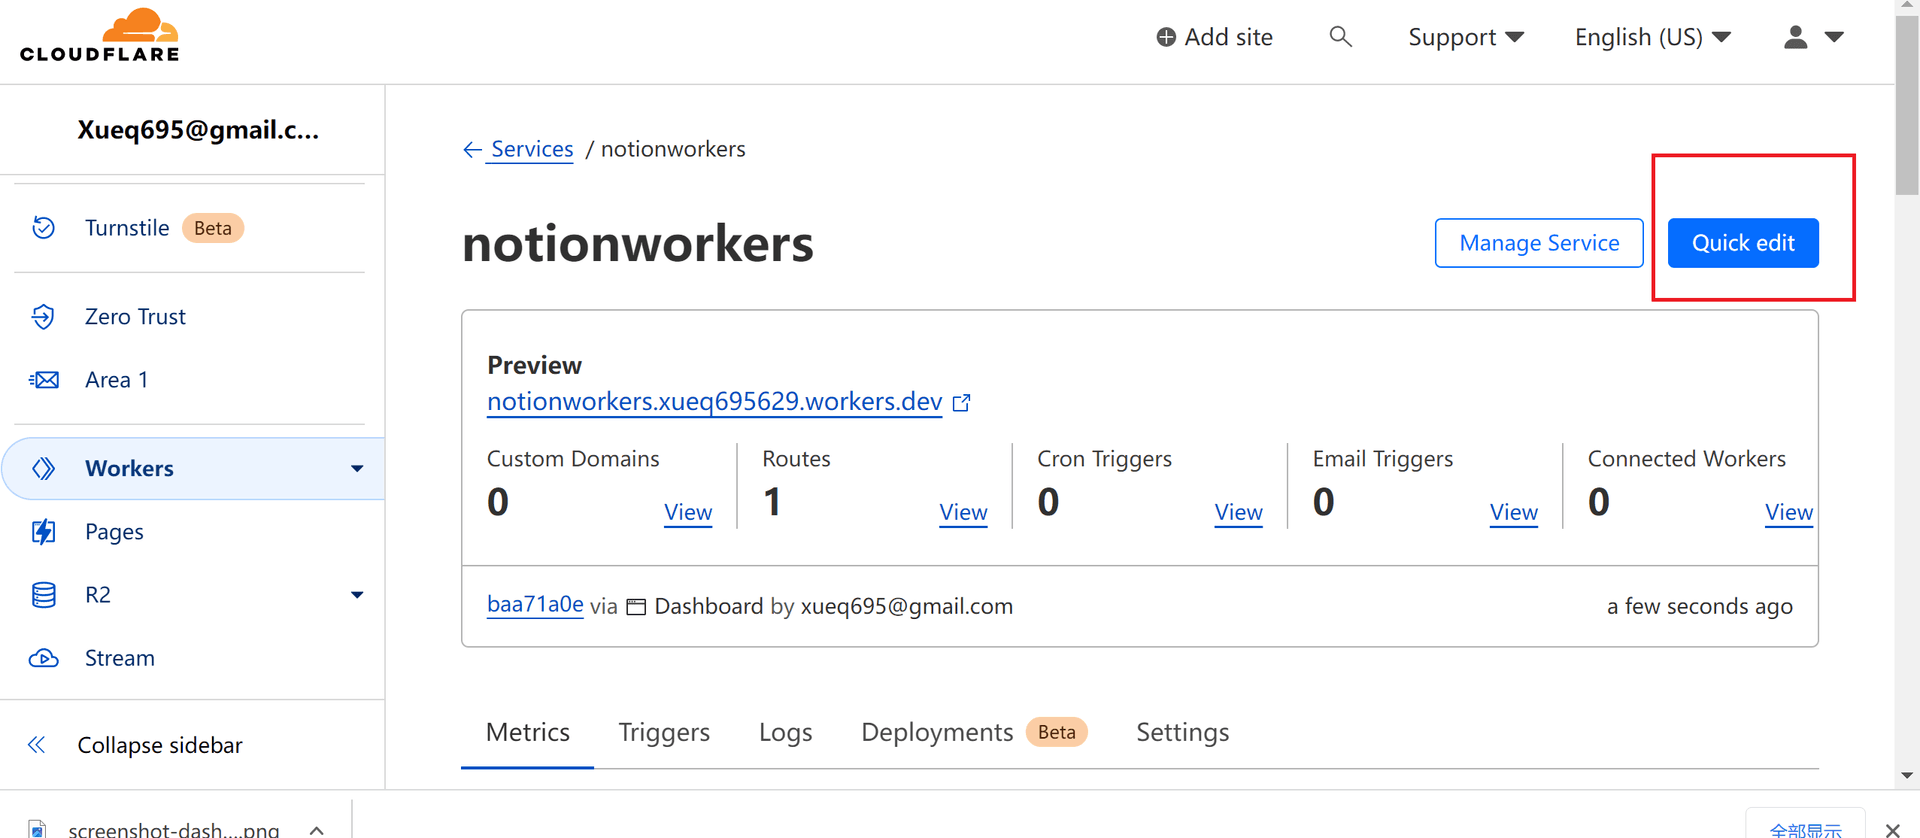Go back via Services breadcrumb link
Screen dimensions: 1920x838
pyautogui.click(x=532, y=149)
